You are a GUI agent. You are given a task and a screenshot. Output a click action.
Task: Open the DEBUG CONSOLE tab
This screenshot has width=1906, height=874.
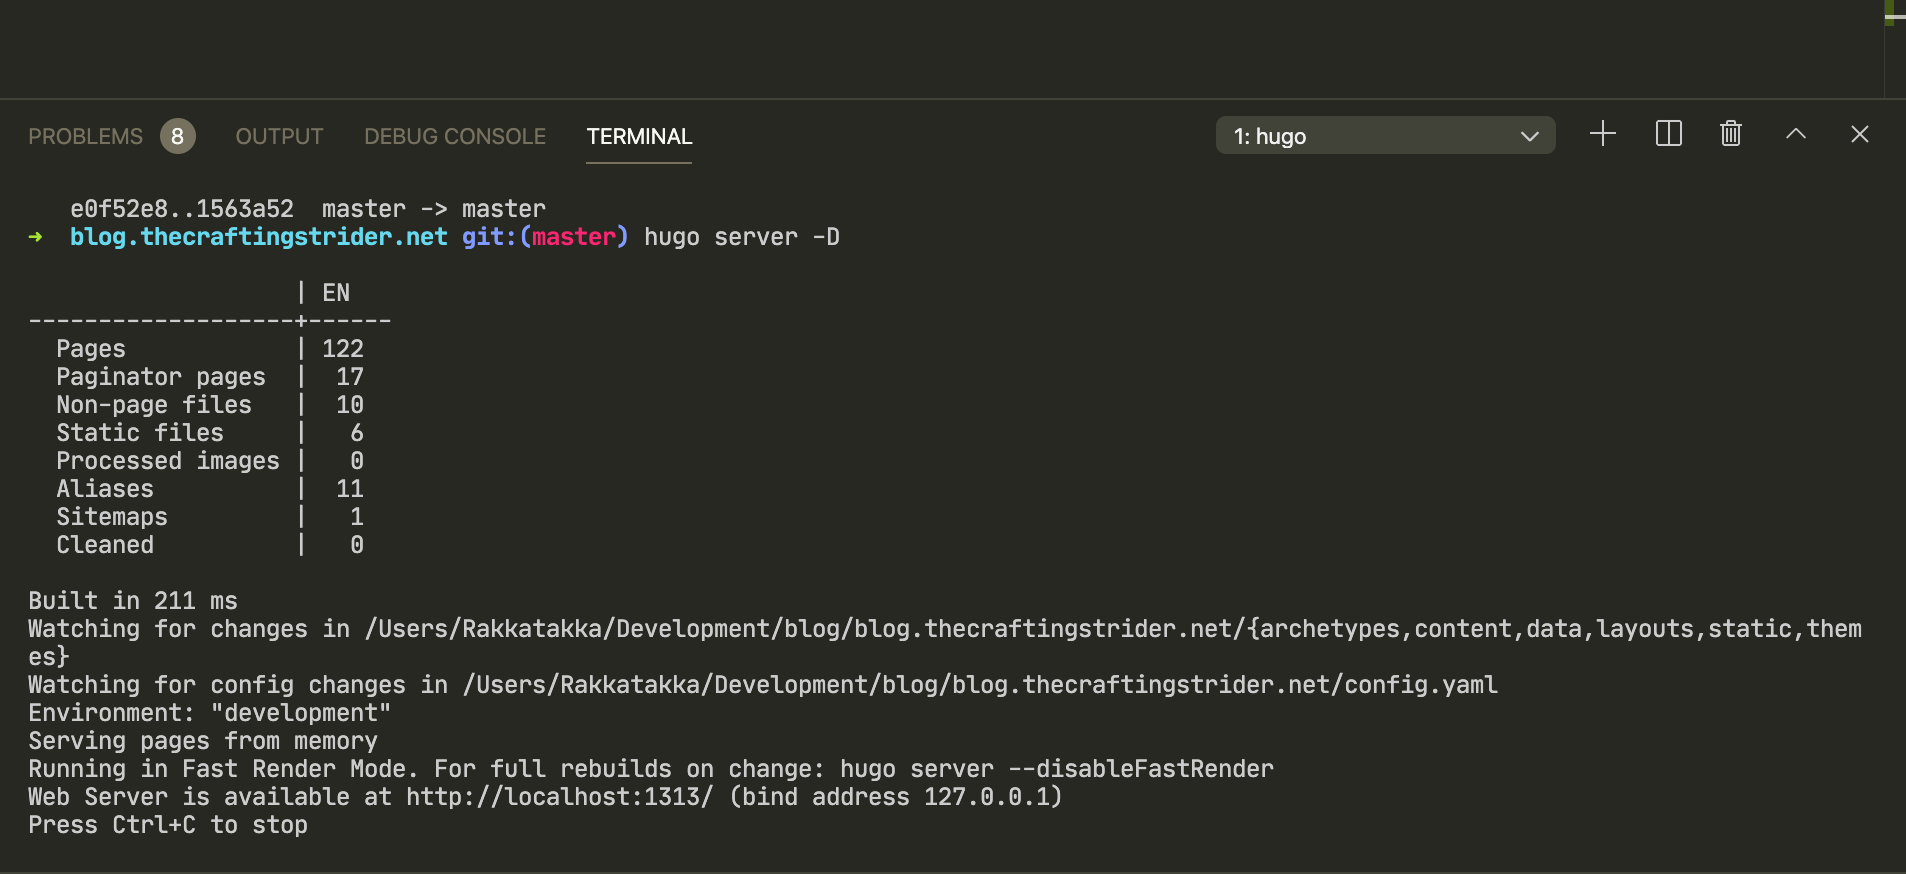(455, 136)
